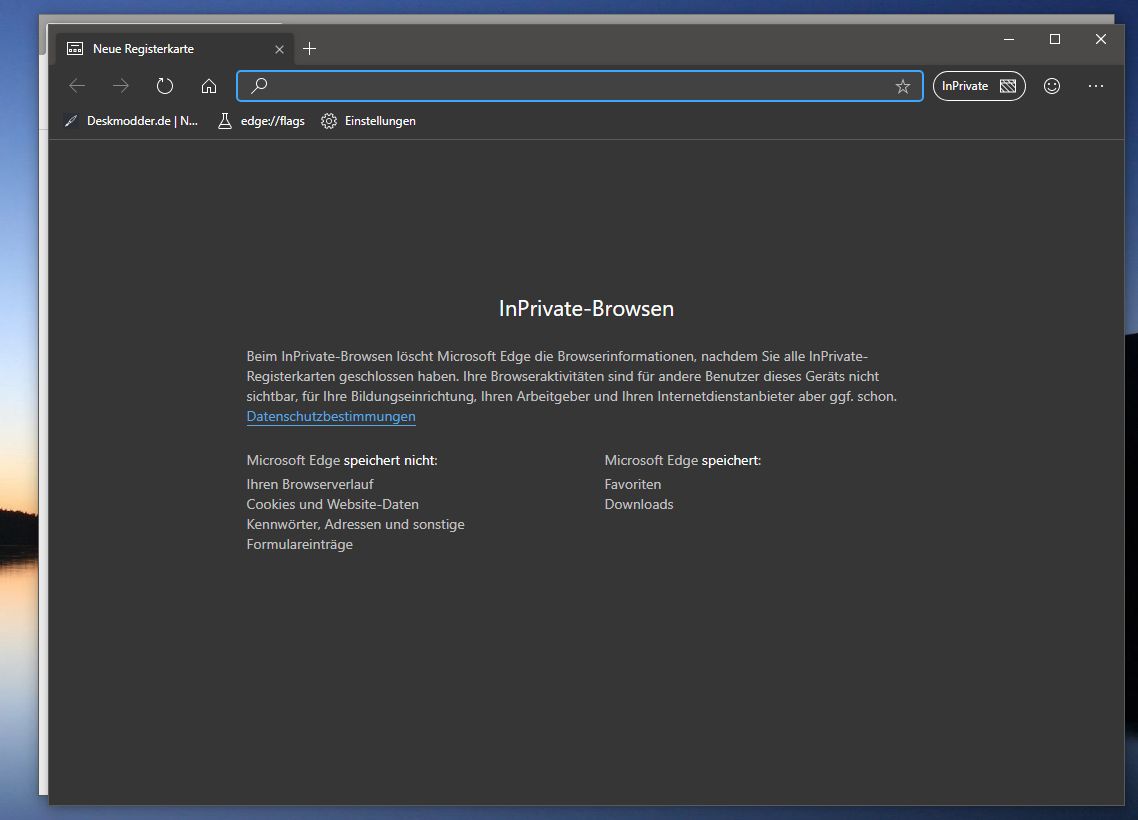Go forward with the forward arrow
This screenshot has height=820, width=1138.
point(121,86)
